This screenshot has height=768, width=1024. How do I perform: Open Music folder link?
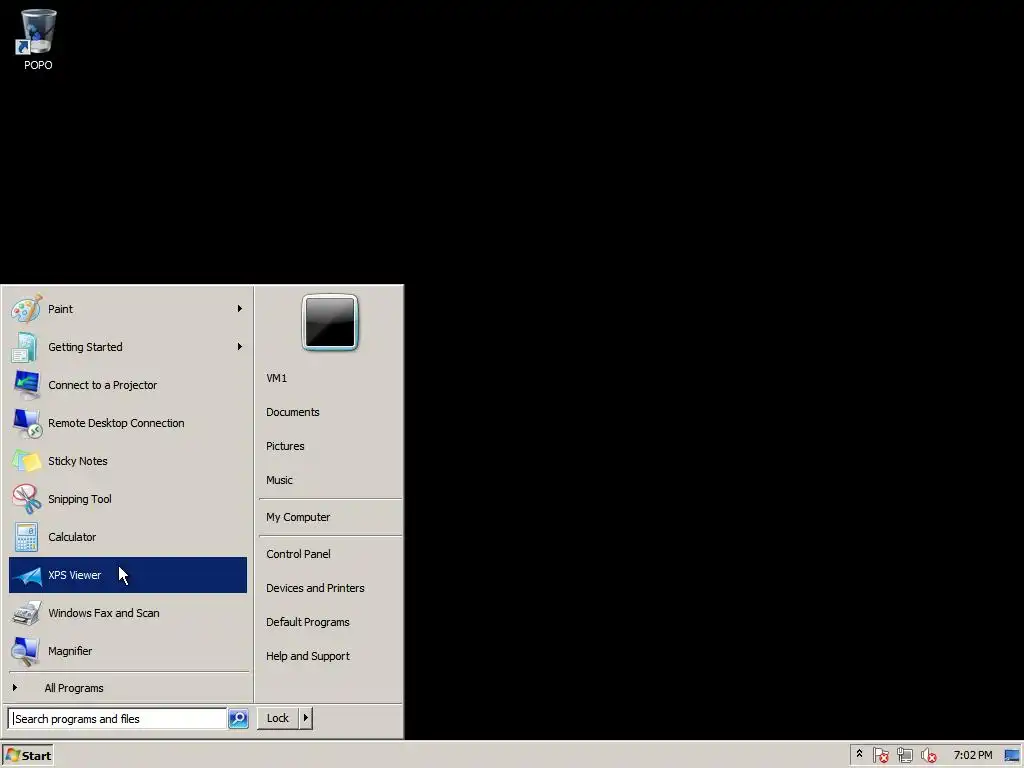tap(279, 480)
